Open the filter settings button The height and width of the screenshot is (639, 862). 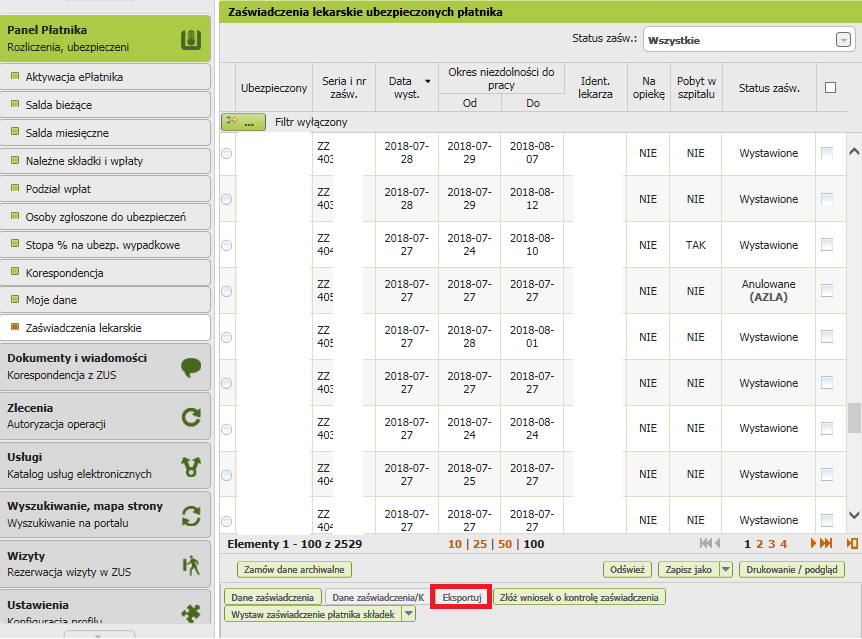point(243,122)
